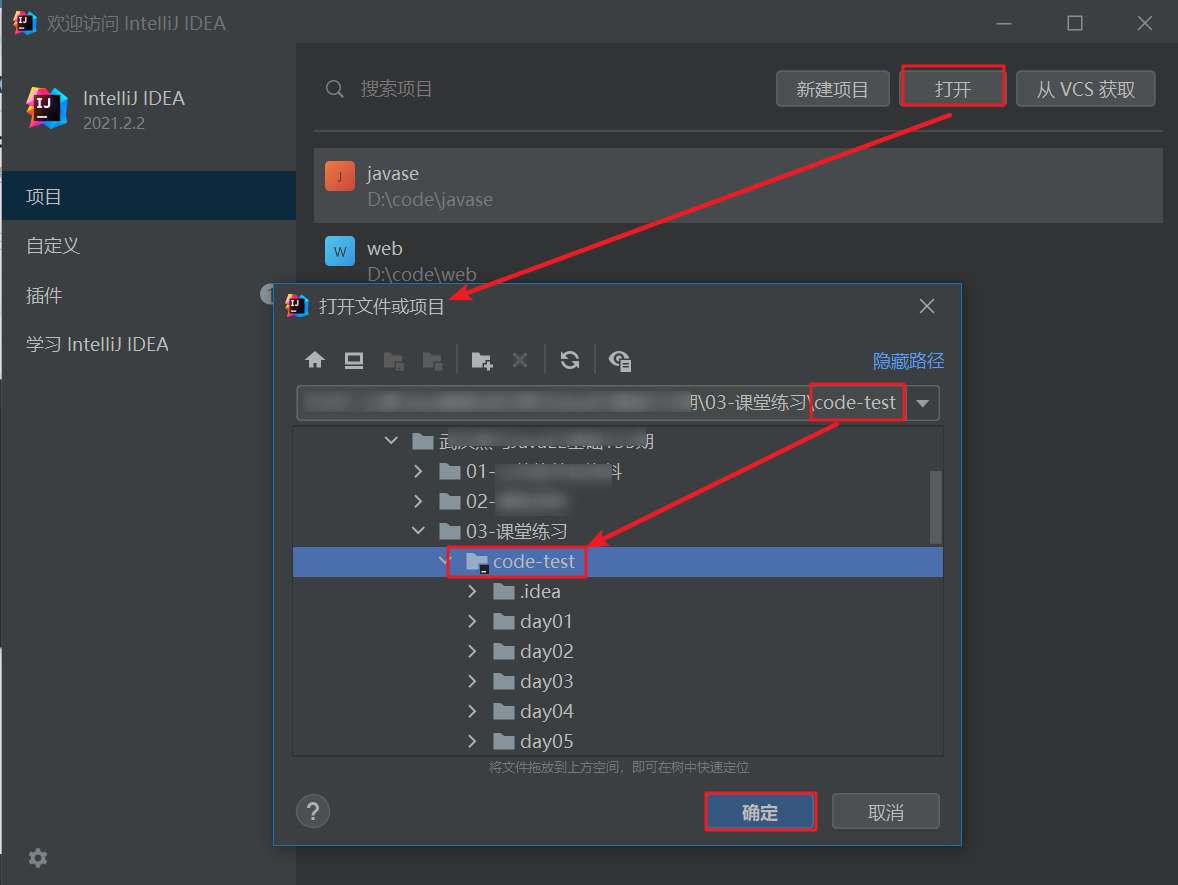Click the D:\code\javase path text
The image size is (1178, 885).
pos(430,200)
